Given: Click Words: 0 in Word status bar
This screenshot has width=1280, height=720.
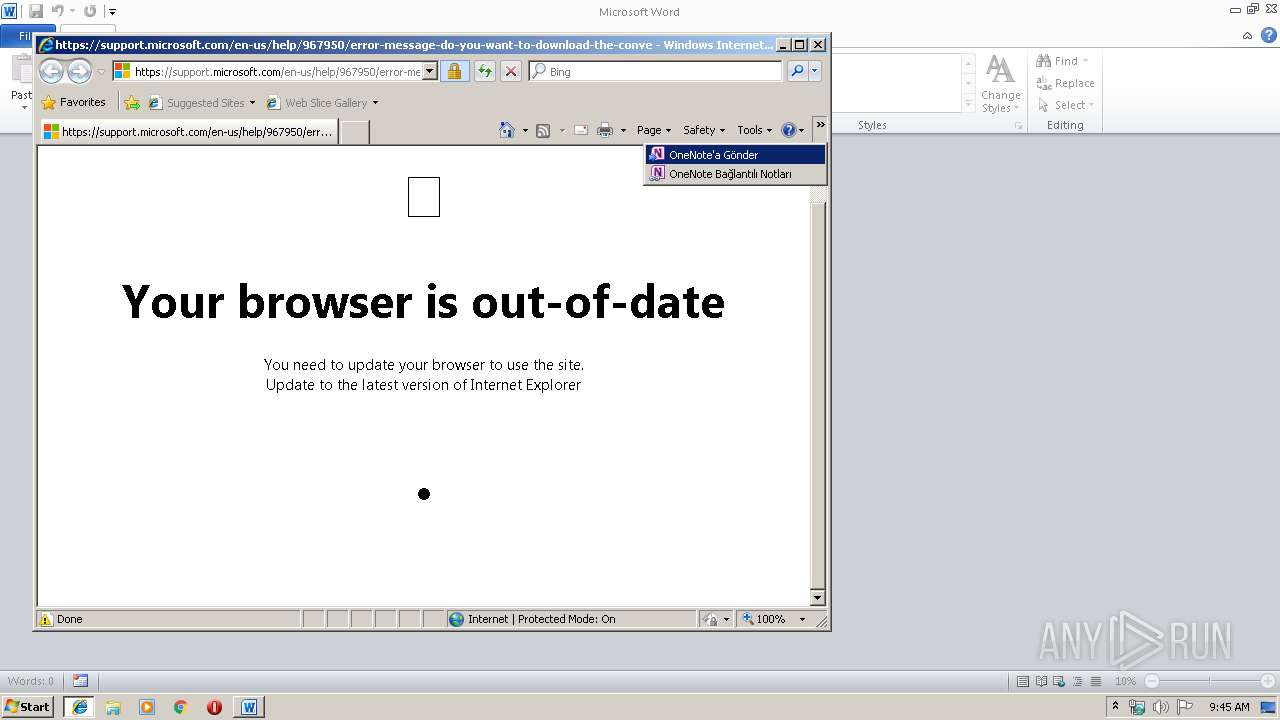Looking at the screenshot, I should [31, 681].
